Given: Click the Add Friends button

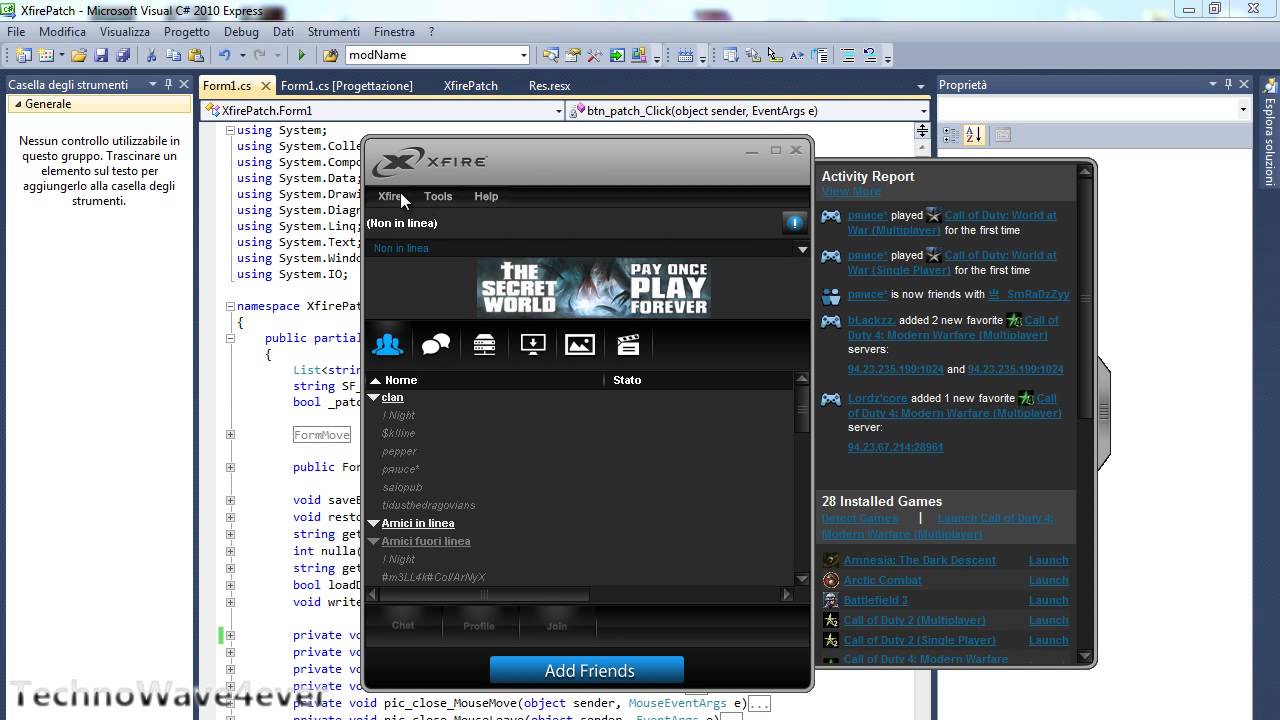Looking at the screenshot, I should [x=587, y=671].
